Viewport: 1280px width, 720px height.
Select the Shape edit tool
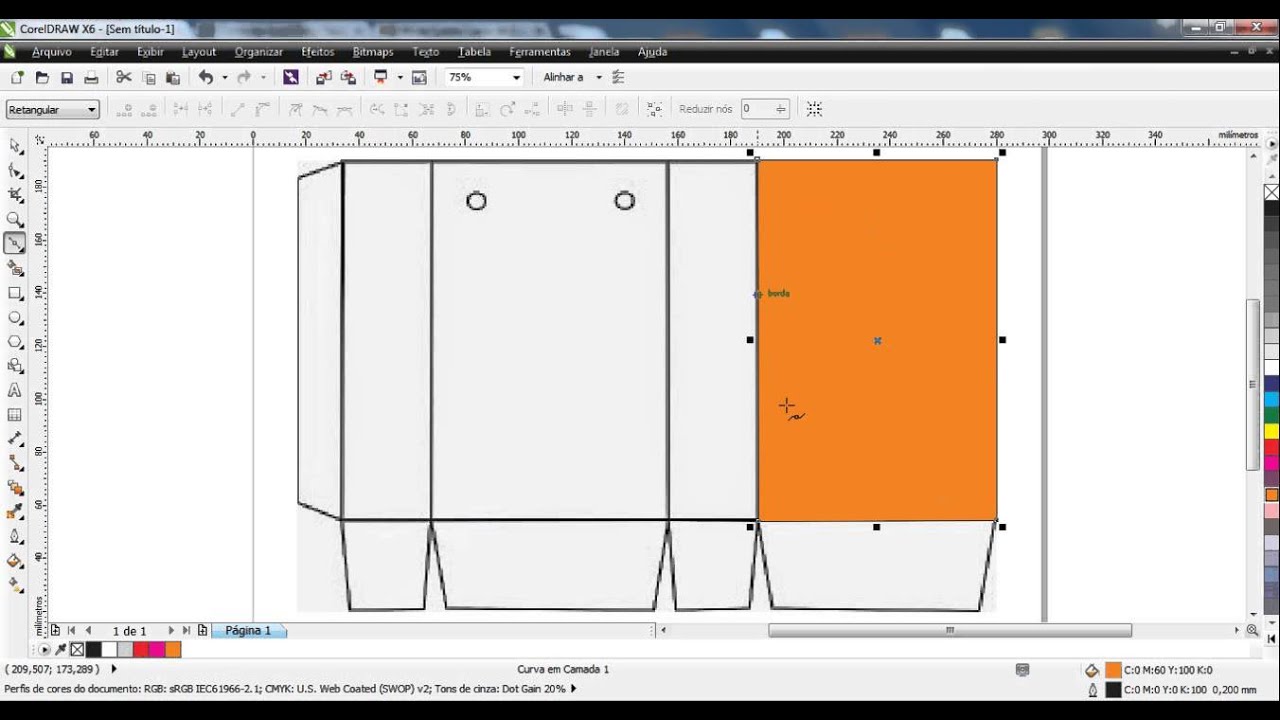coord(15,171)
